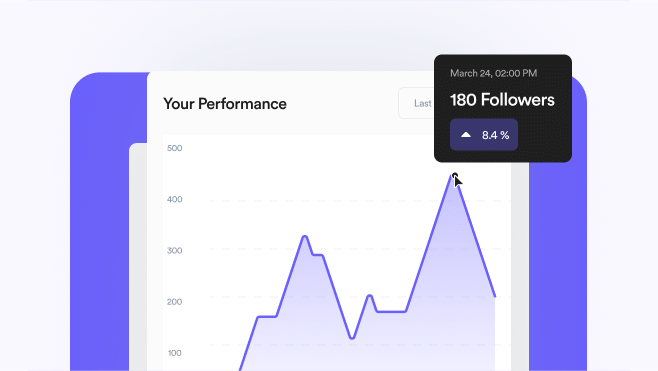Screen dimensions: 658x371
Task: Click the 180 Followers tooltip heading
Action: click(502, 100)
